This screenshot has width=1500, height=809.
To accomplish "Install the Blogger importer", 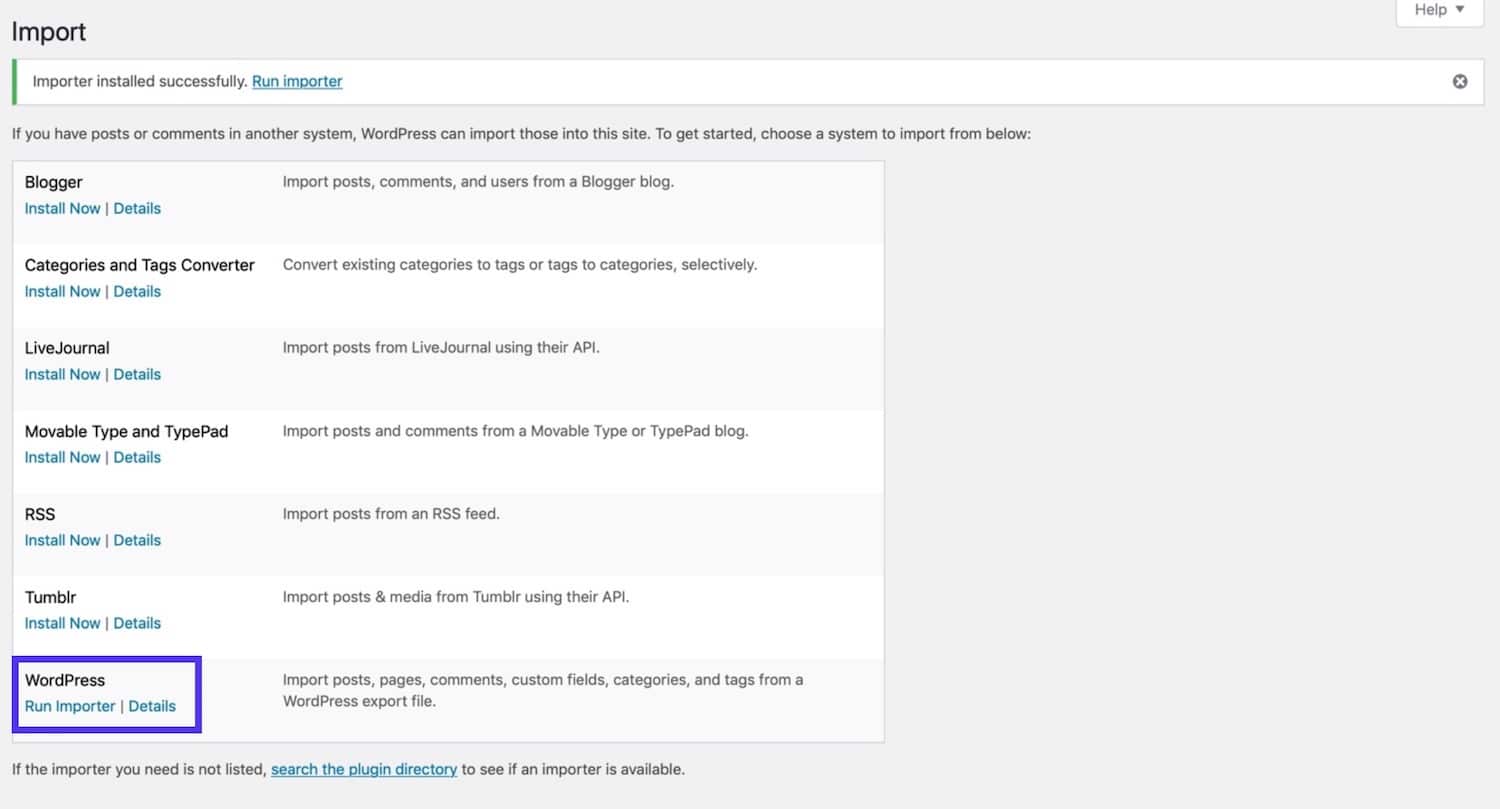I will click(62, 209).
